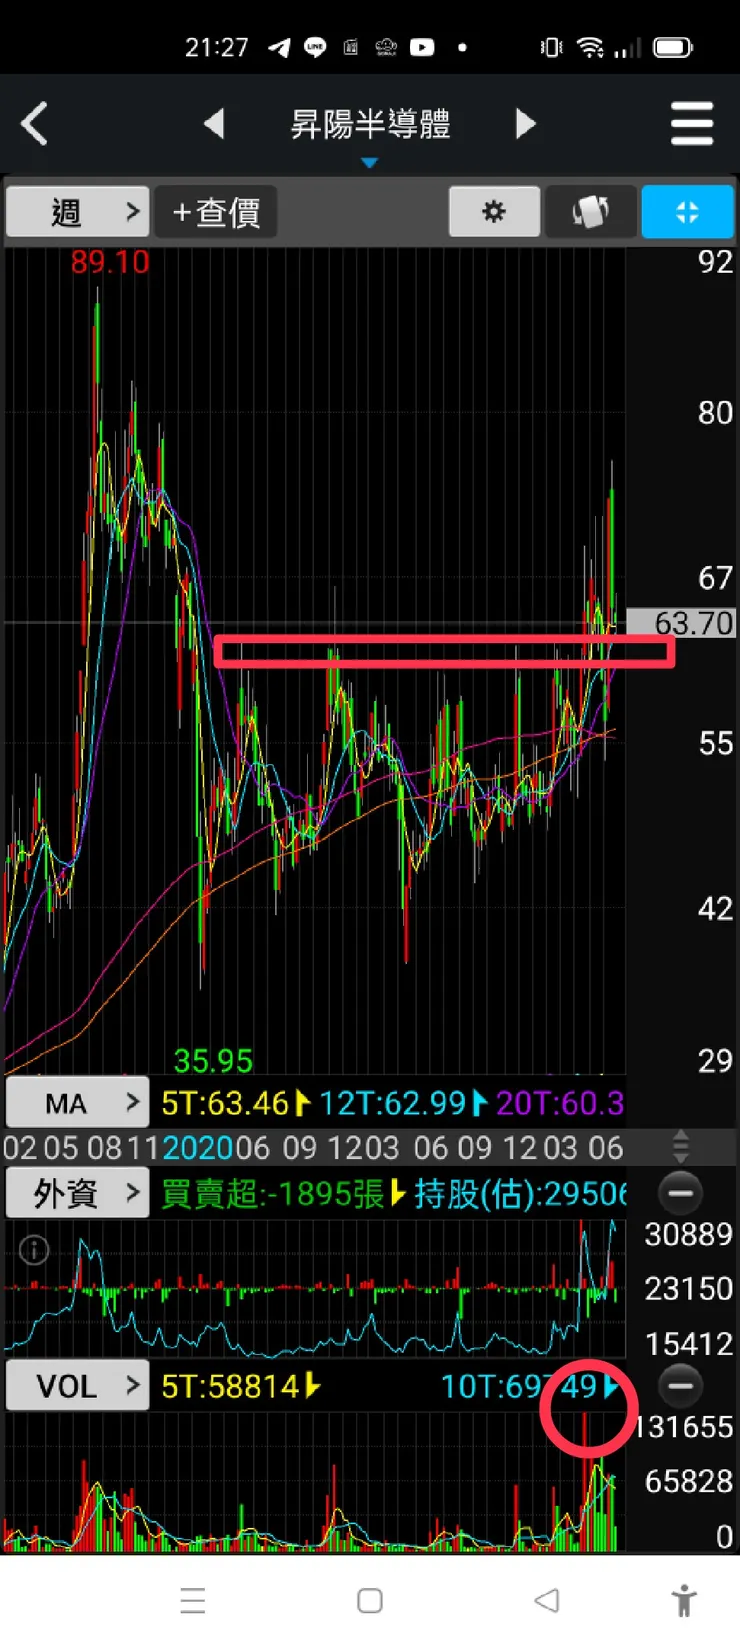
Task: Open the 週 period selector
Action: point(78,212)
